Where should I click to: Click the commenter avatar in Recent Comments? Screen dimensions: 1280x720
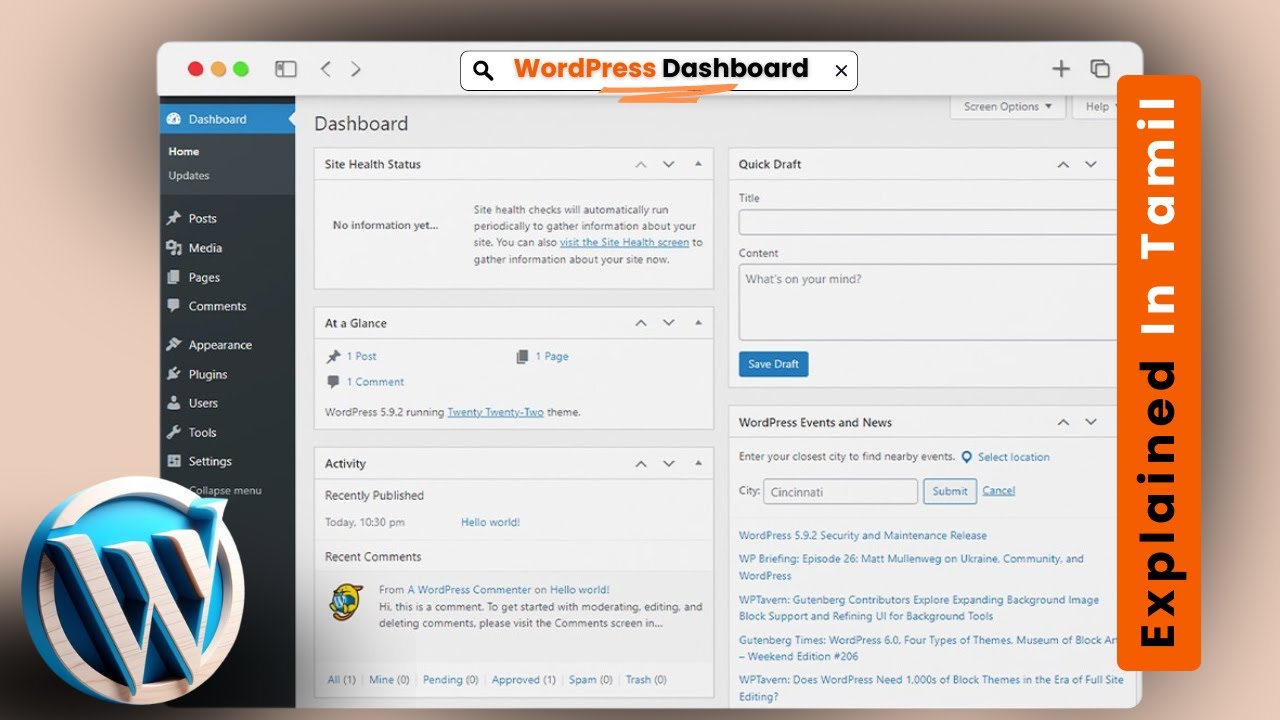(x=346, y=602)
